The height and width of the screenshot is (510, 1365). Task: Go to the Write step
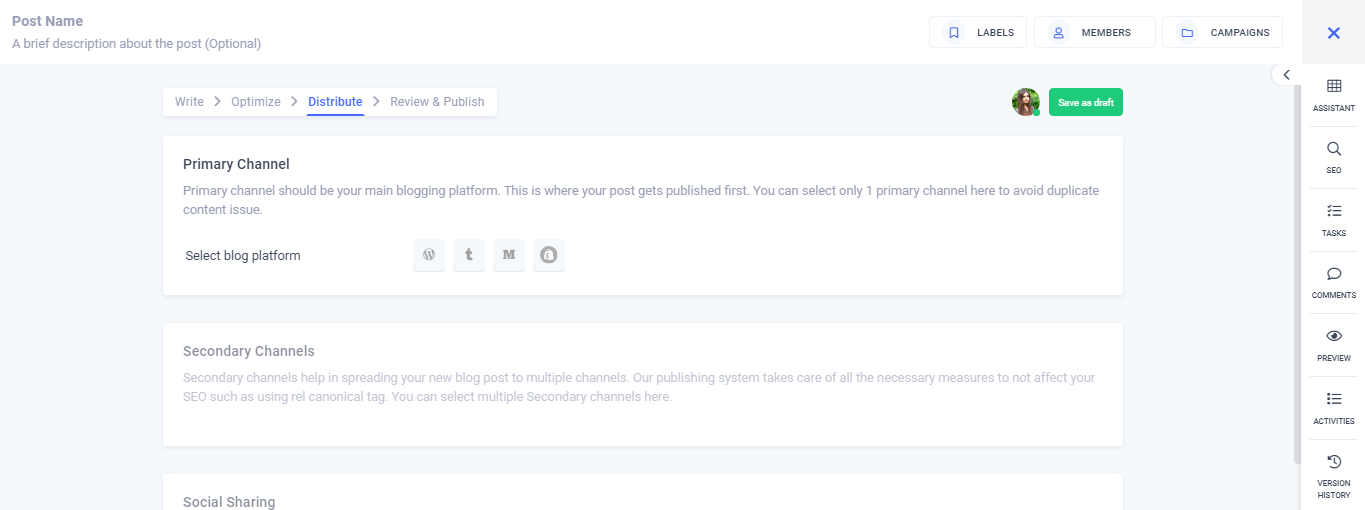click(x=189, y=102)
